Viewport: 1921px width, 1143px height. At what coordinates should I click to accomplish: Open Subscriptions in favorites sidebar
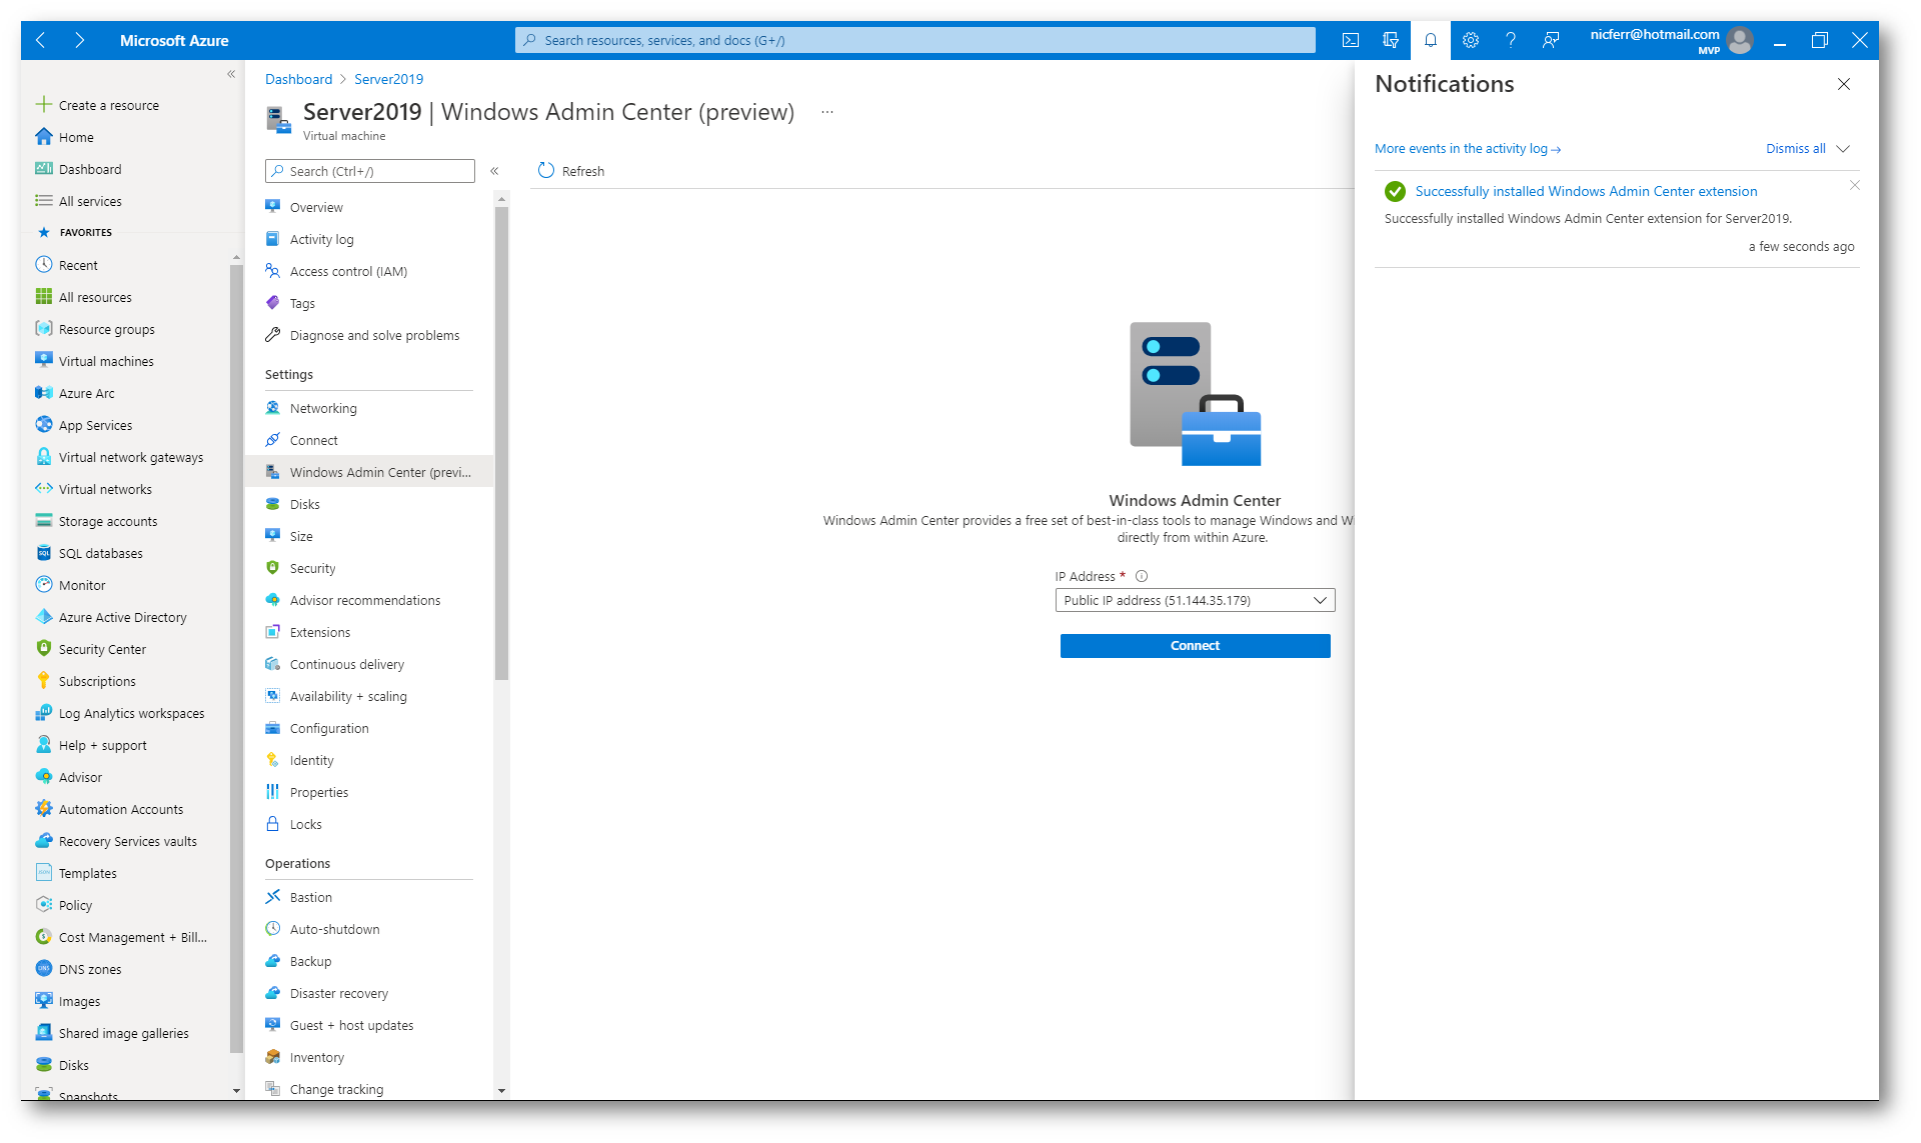tap(97, 681)
